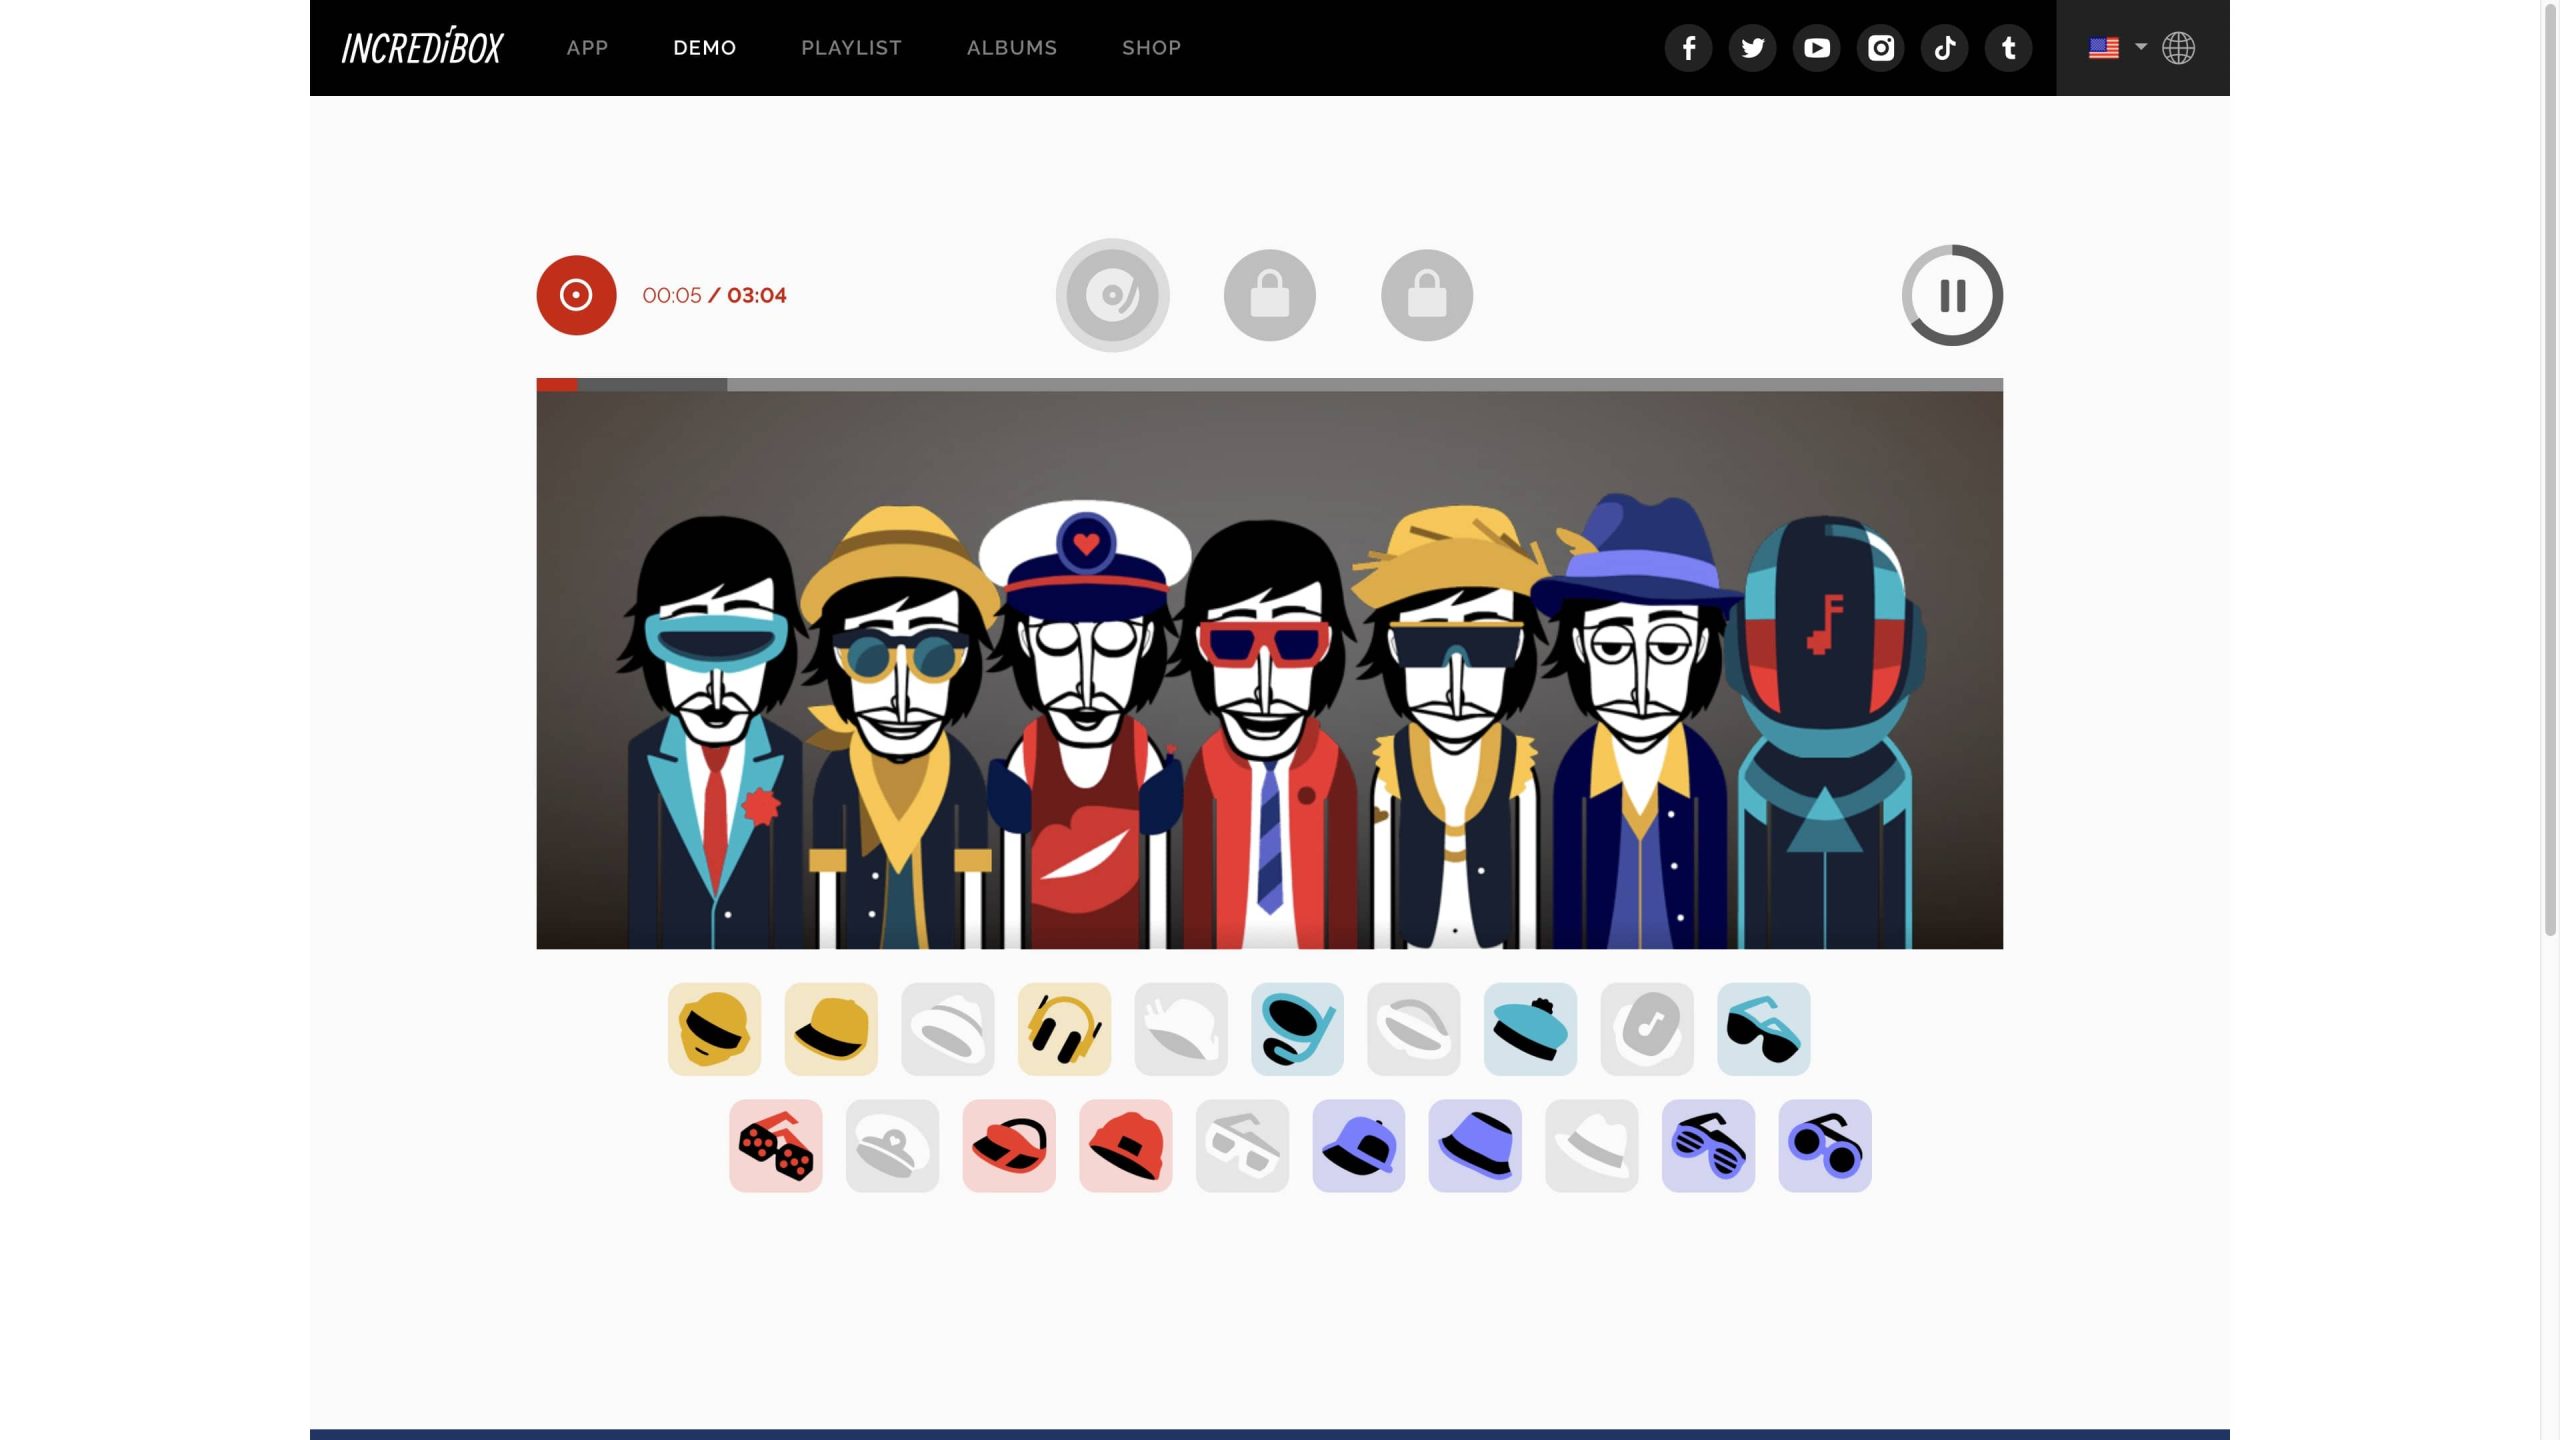Image resolution: width=2560 pixels, height=1440 pixels.
Task: Pick the blue beret hat icon
Action: (1530, 1029)
